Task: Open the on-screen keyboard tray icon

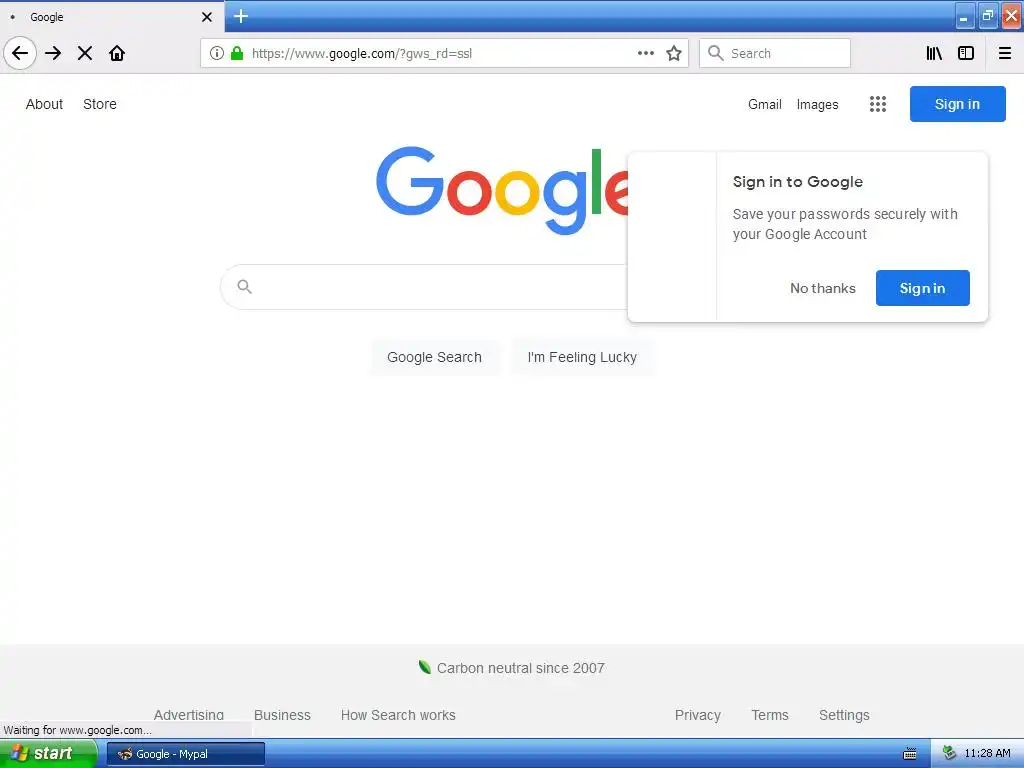Action: click(x=910, y=754)
